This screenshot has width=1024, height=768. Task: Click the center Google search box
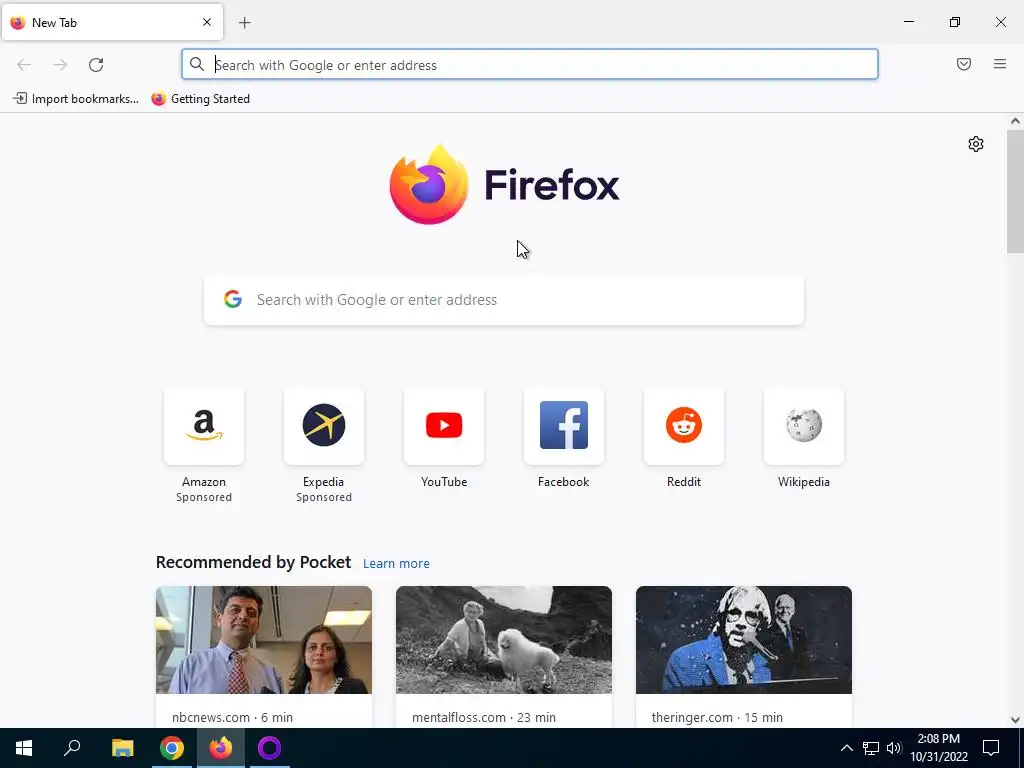coord(504,300)
